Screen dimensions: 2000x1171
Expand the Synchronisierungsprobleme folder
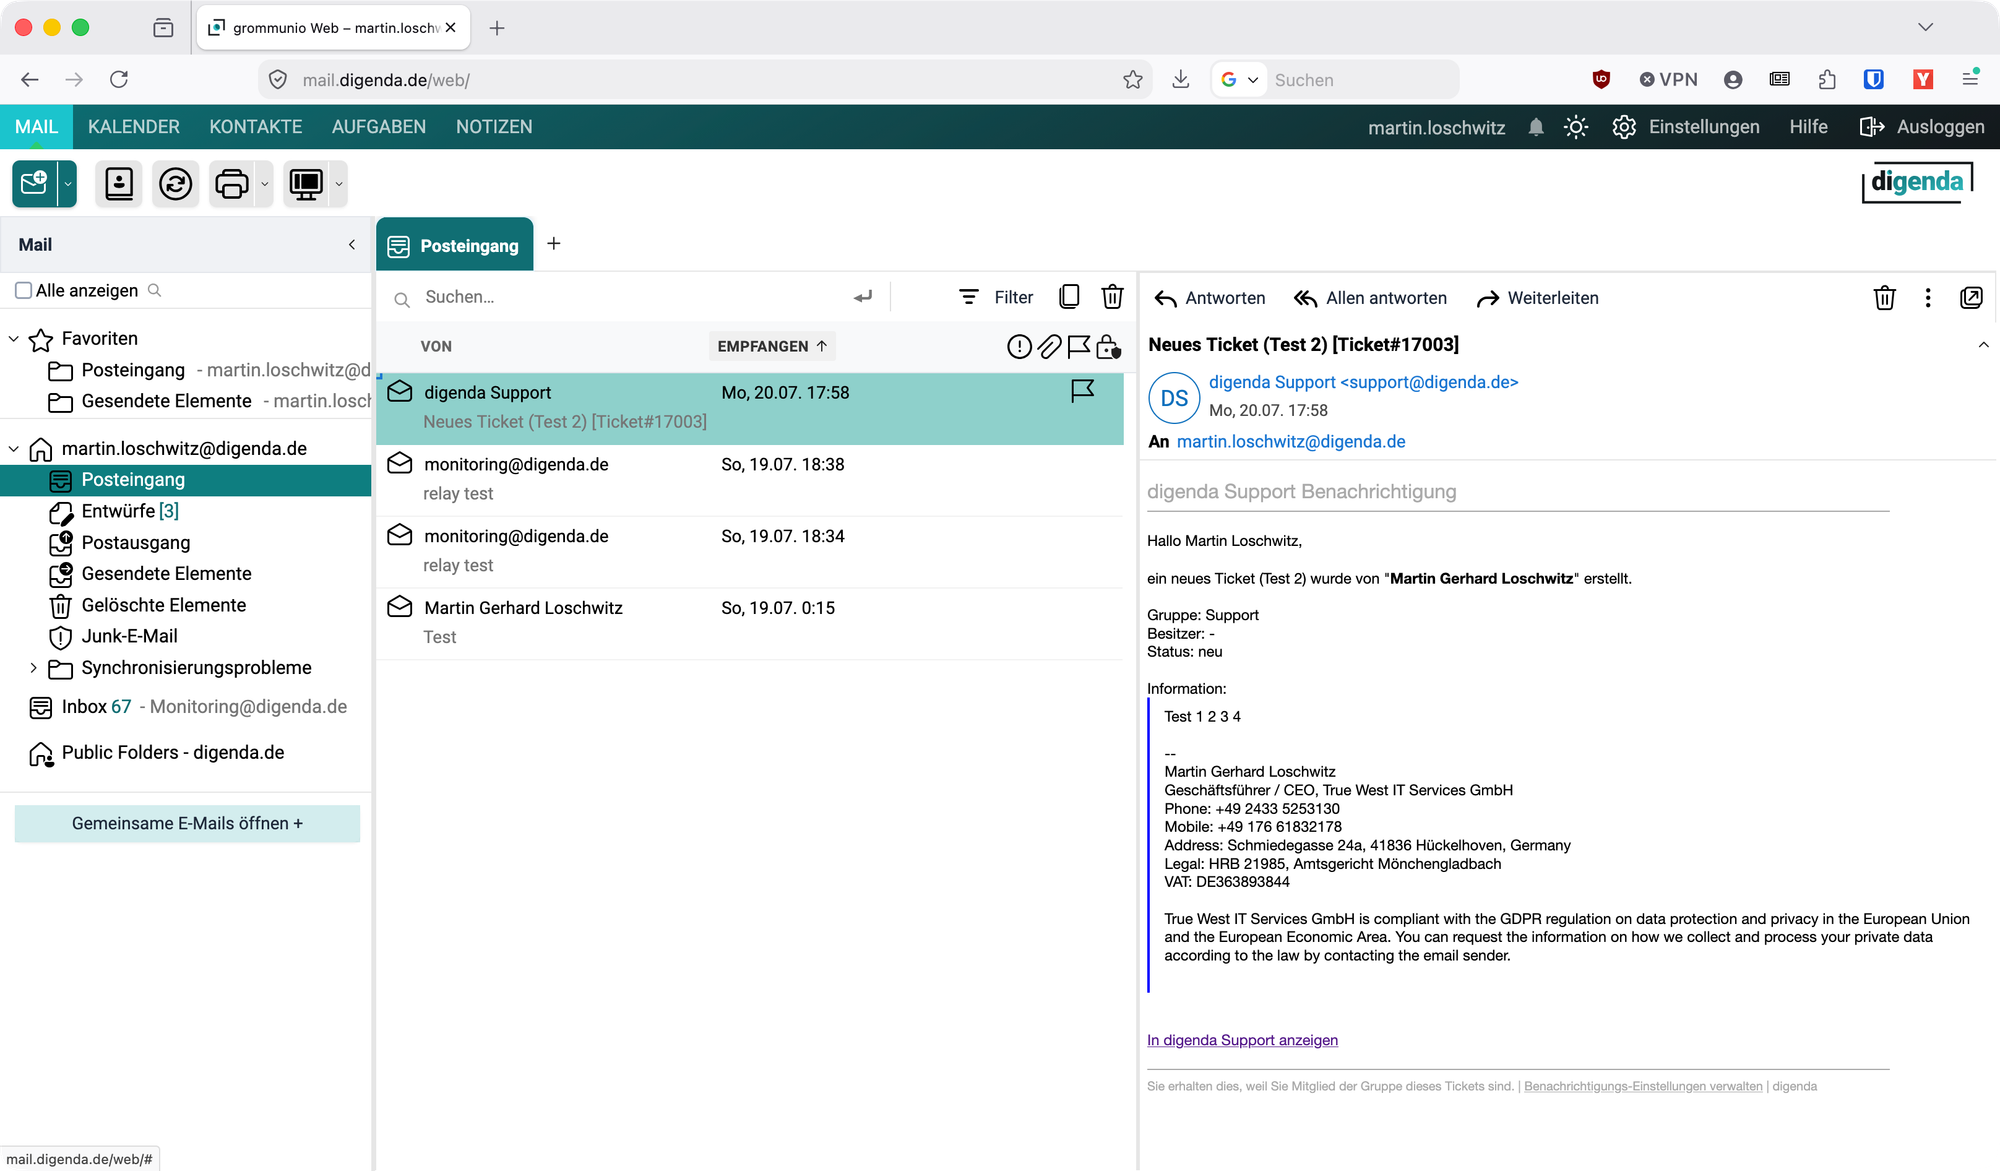tap(33, 668)
